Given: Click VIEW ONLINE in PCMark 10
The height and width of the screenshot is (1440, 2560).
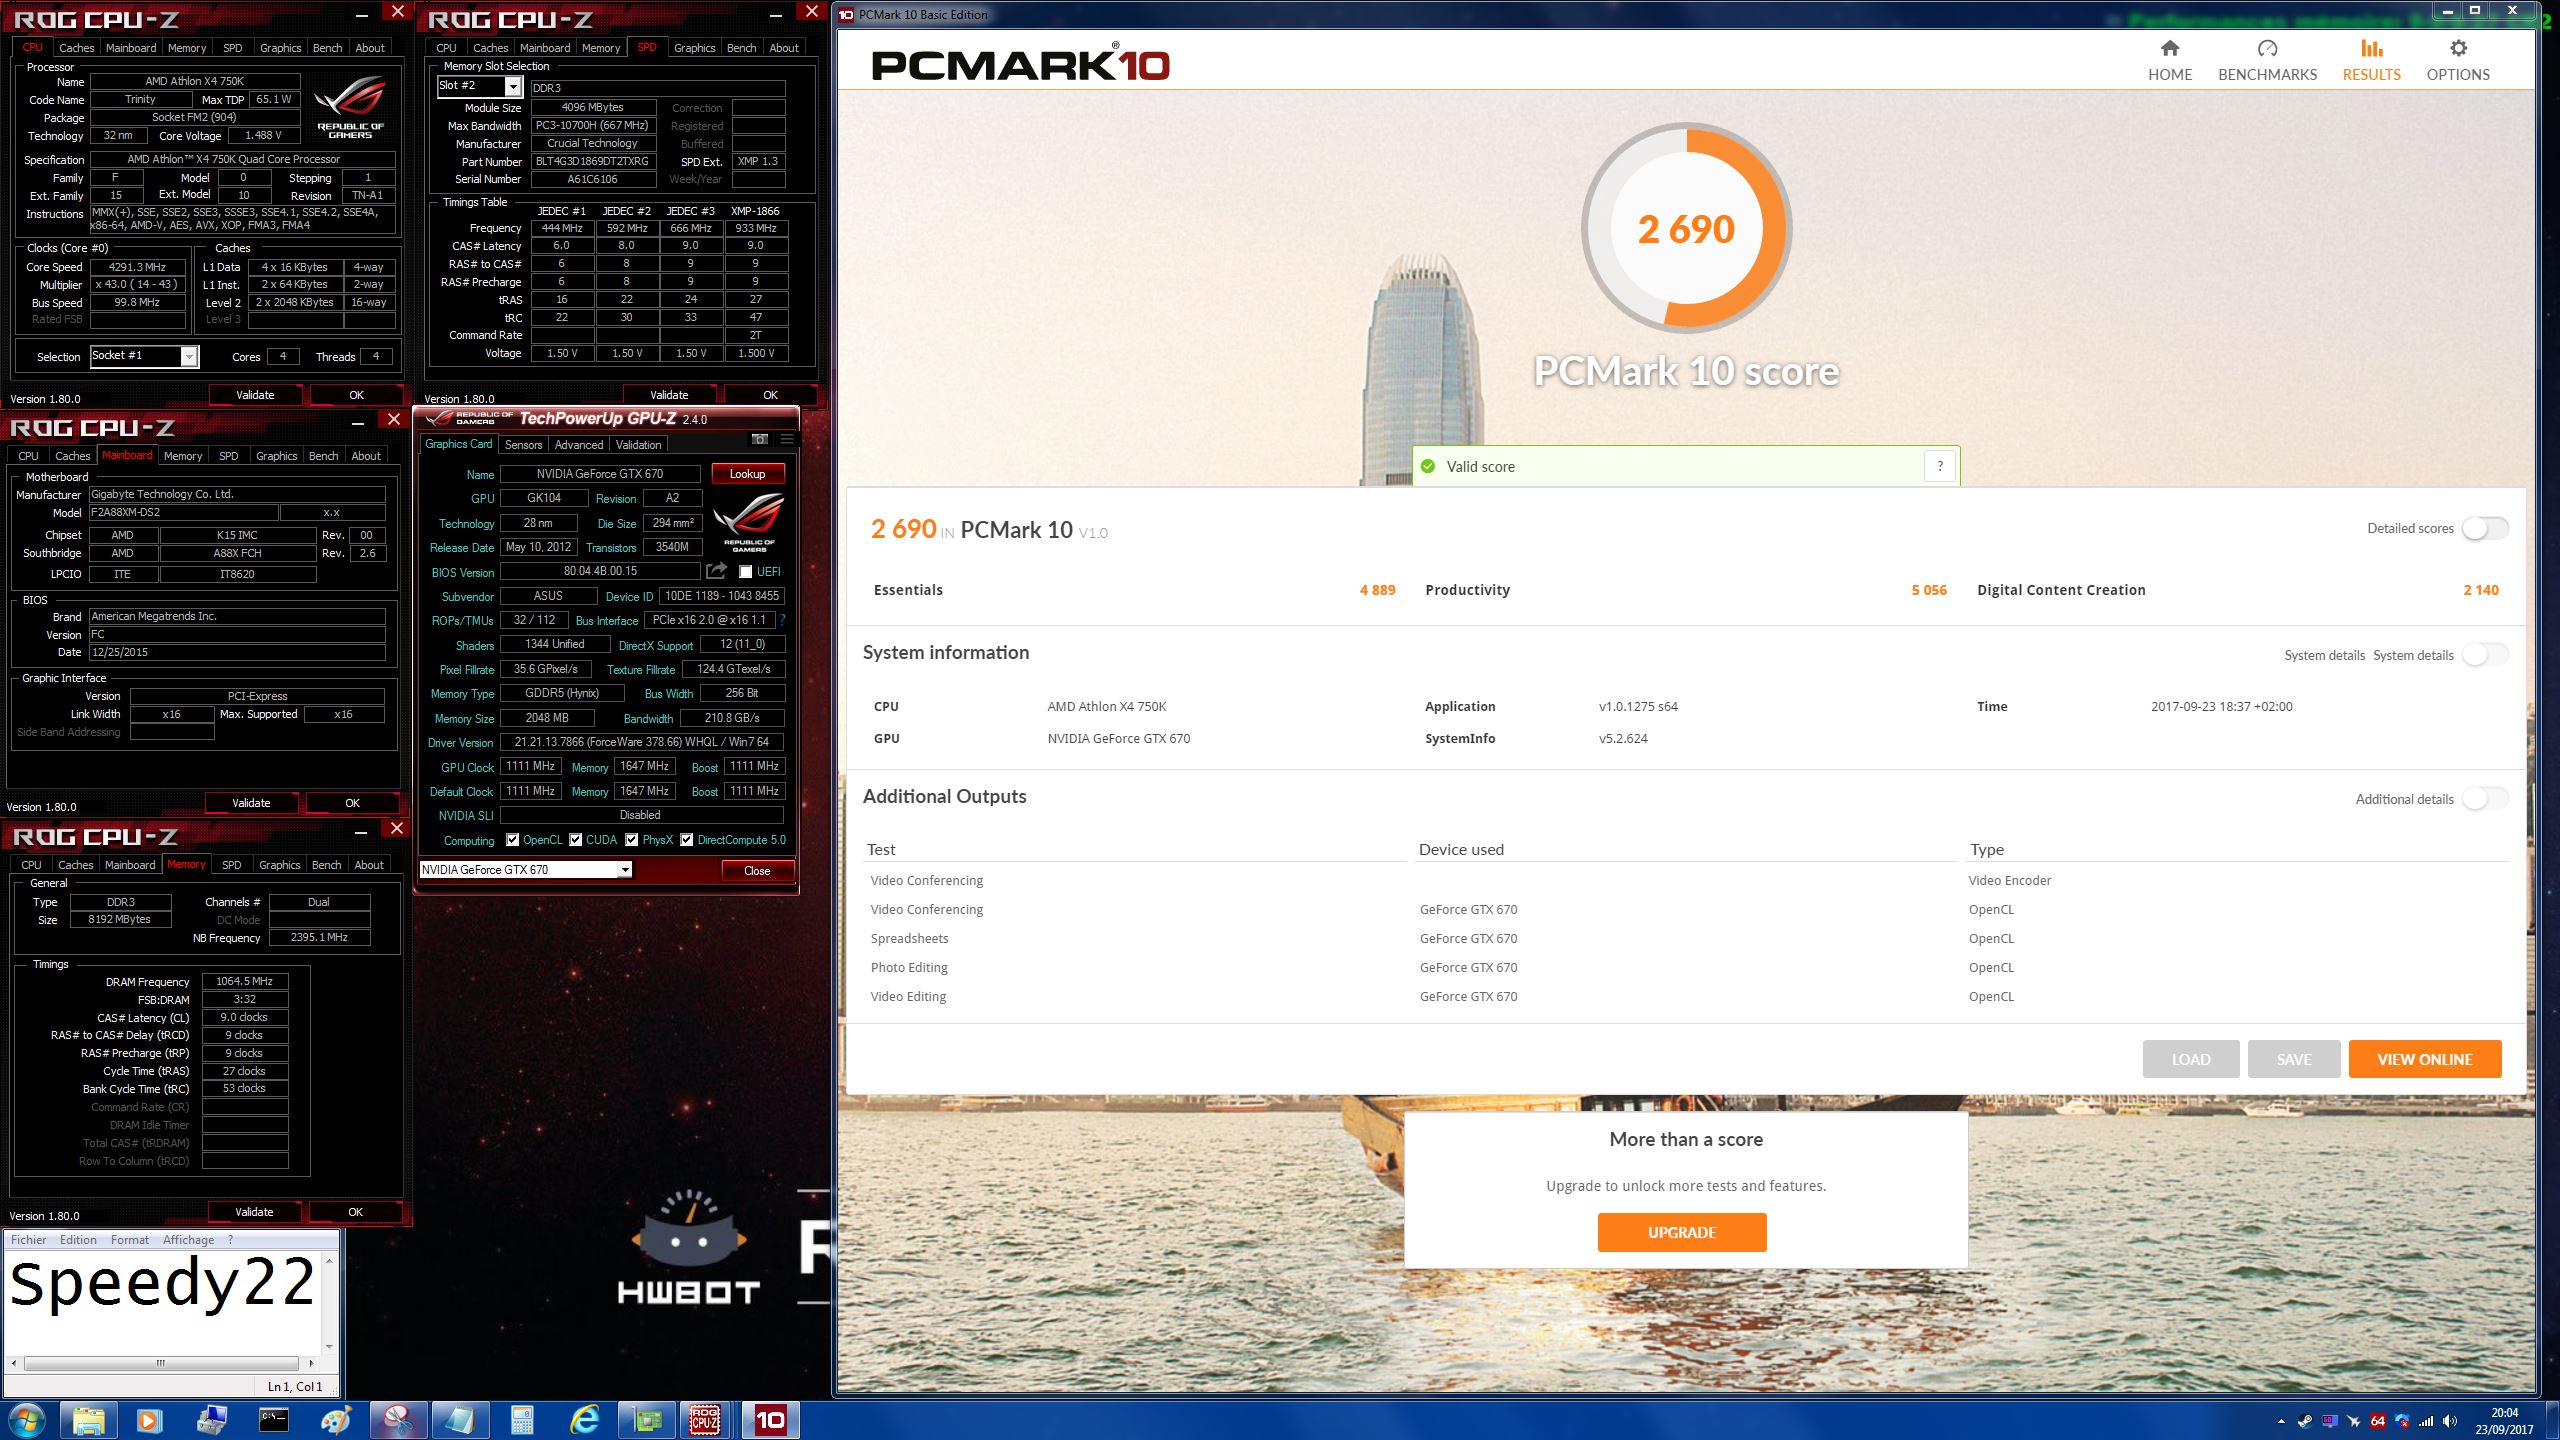Looking at the screenshot, I should [2424, 1059].
